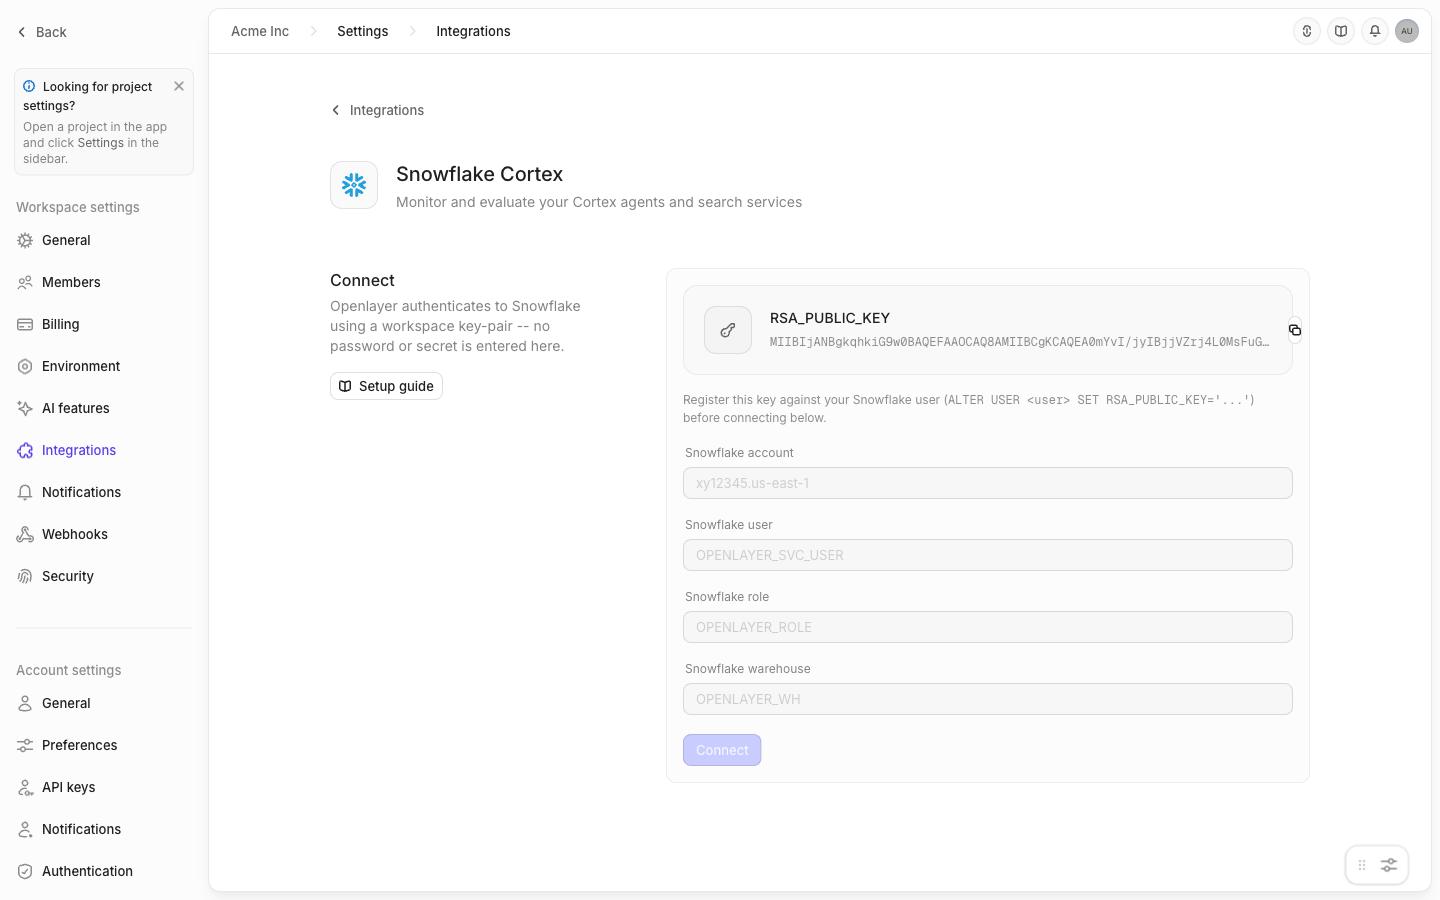Return to Integrations list via back chevron
Screen dimensions: 1440x900
click(x=377, y=110)
